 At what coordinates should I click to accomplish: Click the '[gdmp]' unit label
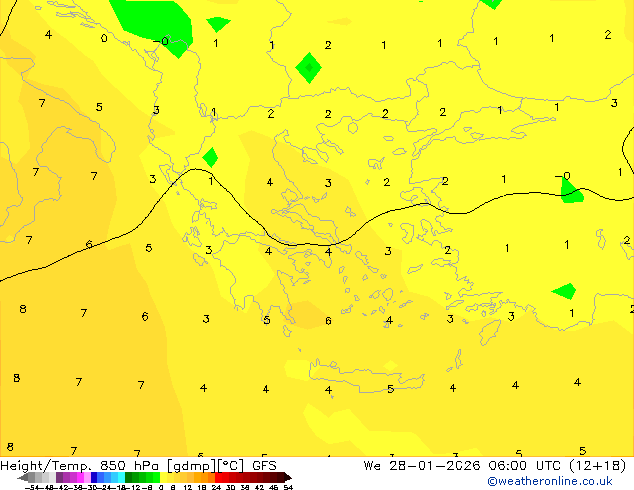[x=192, y=466]
